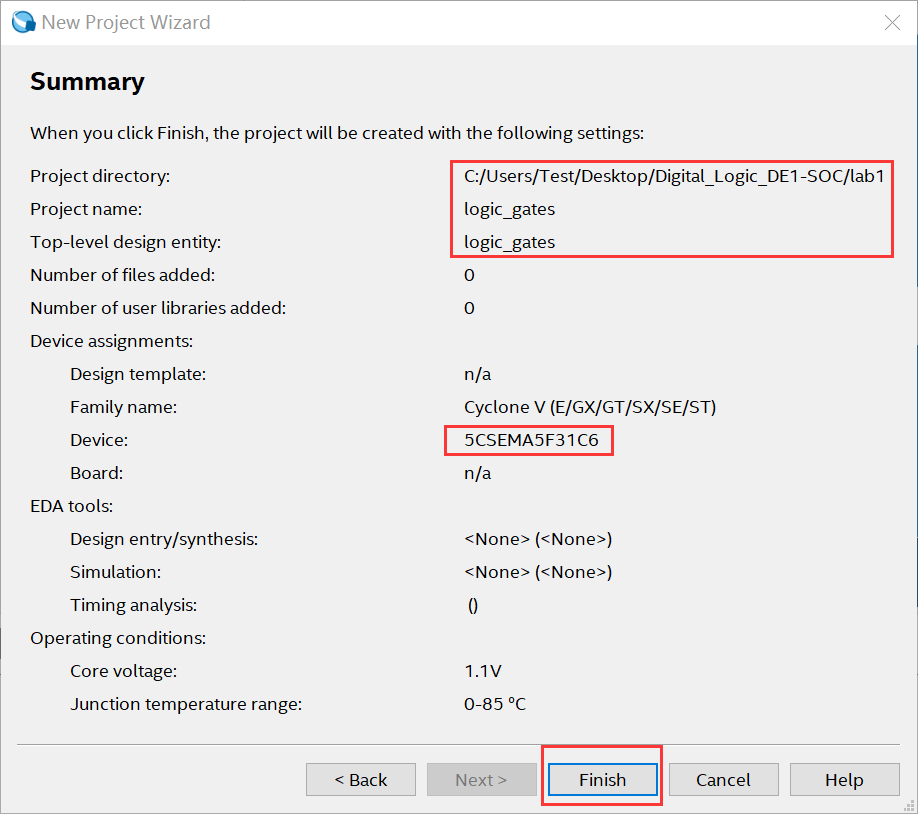
Task: Click the Top-level design entity label
Action: coord(126,242)
